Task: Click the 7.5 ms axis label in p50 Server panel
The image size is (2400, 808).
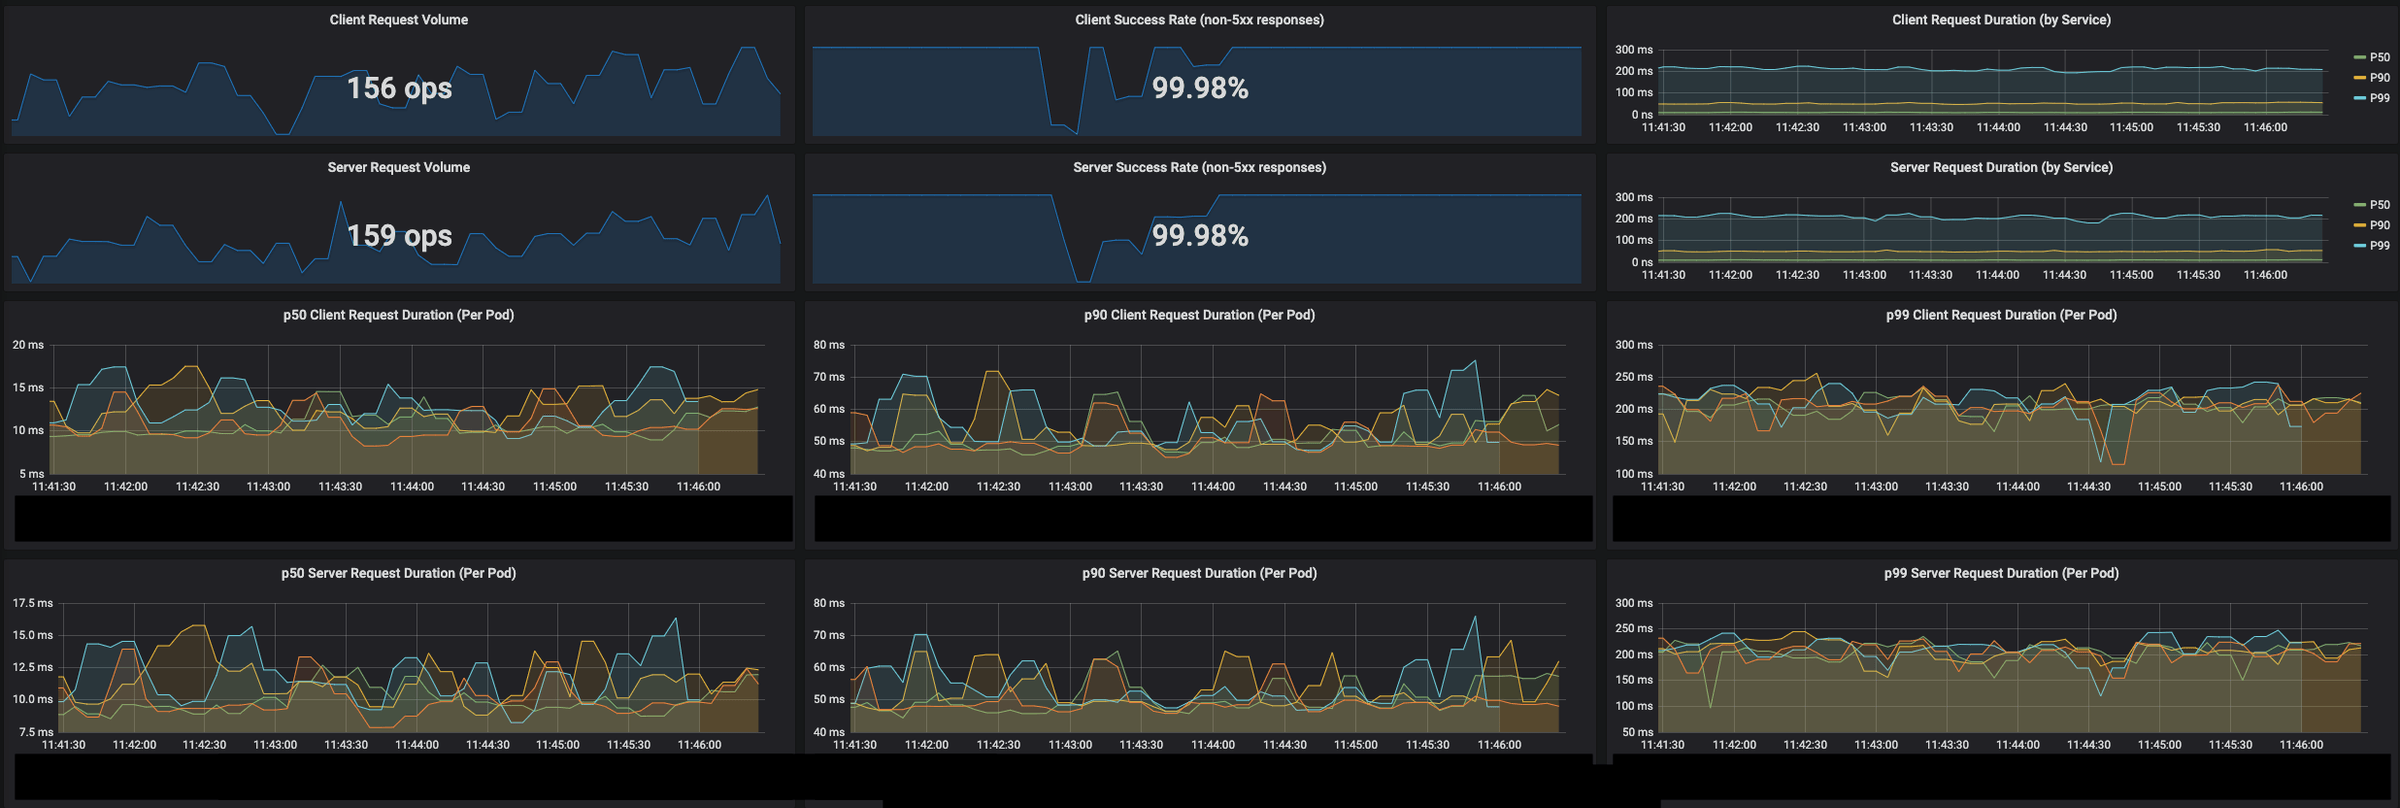Action: (35, 732)
